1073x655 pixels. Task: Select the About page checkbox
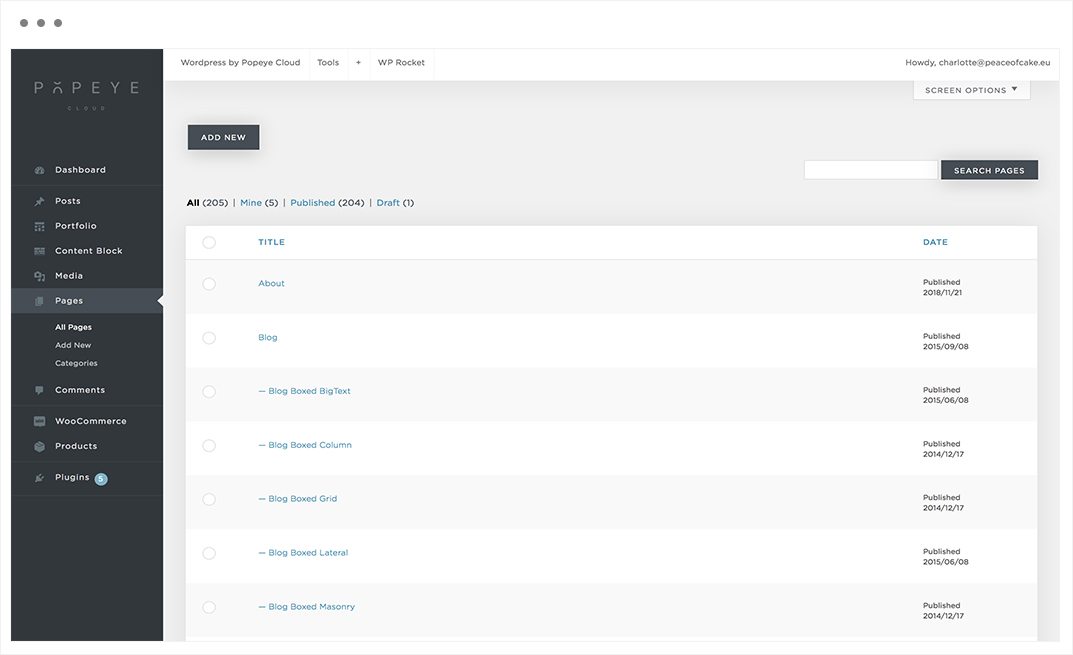coord(209,283)
